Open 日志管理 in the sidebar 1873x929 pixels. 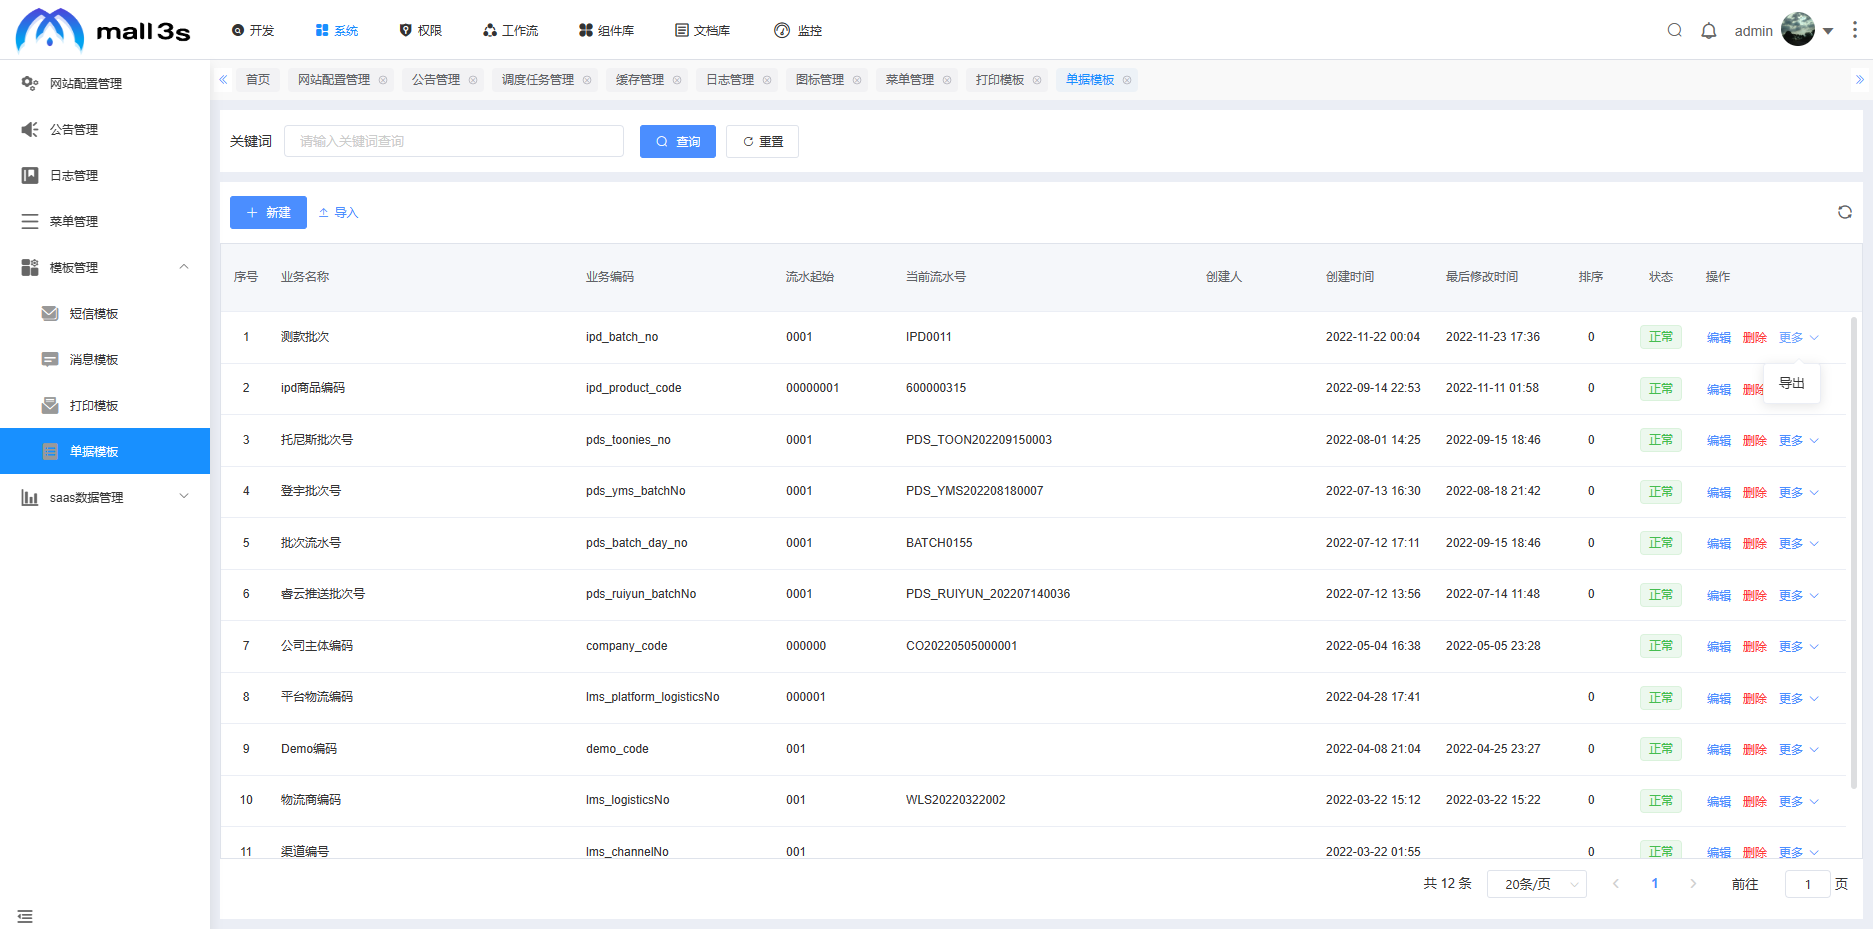click(105, 175)
